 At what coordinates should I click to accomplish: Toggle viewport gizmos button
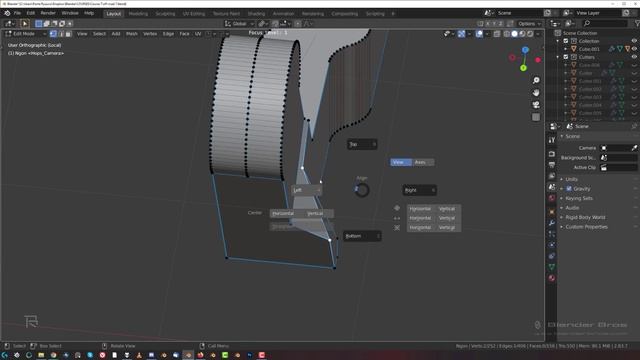[461, 34]
